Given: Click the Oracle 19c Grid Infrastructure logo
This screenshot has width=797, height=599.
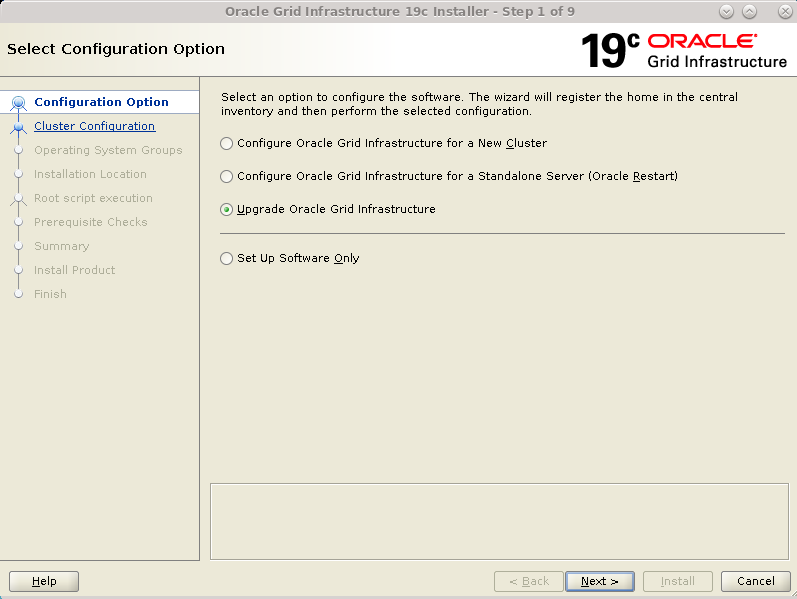Looking at the screenshot, I should click(684, 50).
